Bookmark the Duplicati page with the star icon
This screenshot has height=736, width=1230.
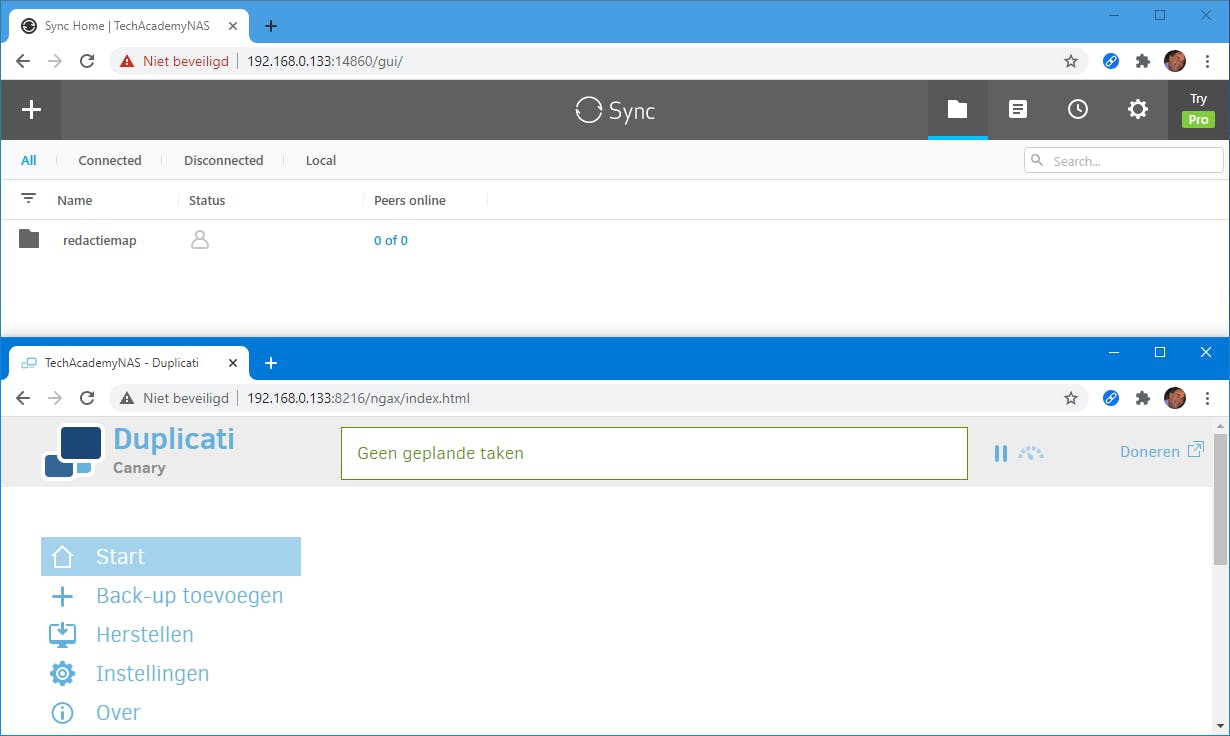[x=1071, y=398]
